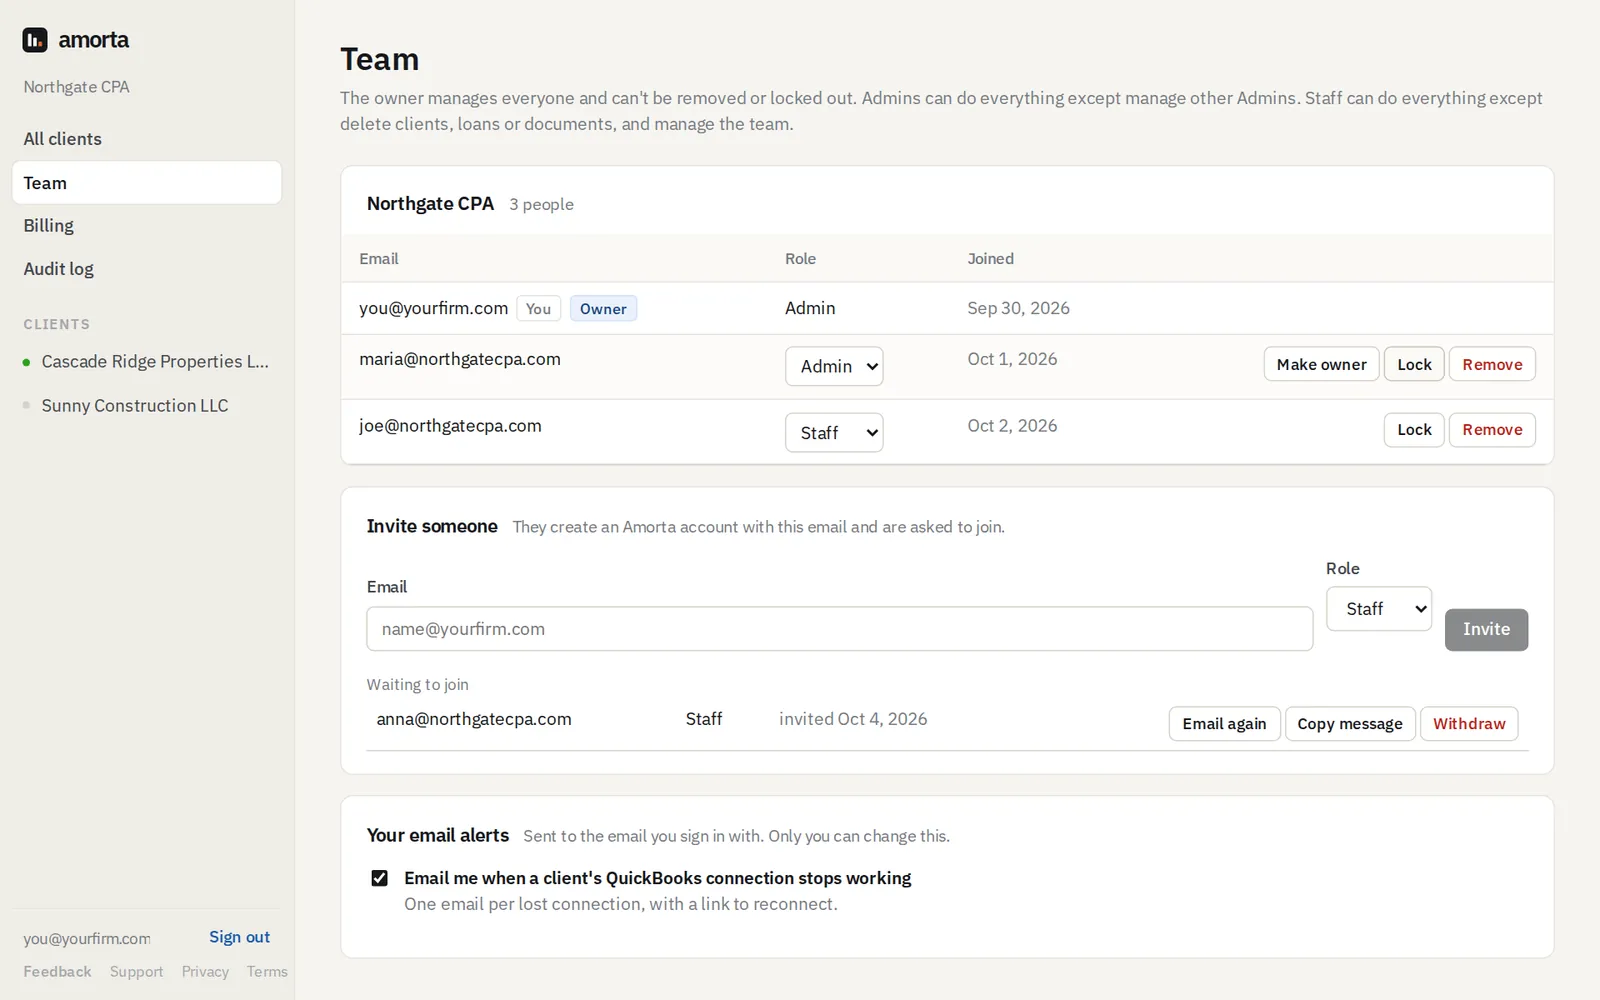Remove maria@northgatecpa.com from team
The width and height of the screenshot is (1600, 1000).
[x=1492, y=365]
